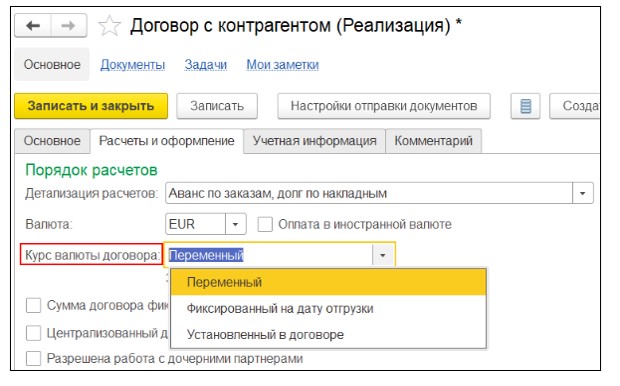The image size is (620, 386).
Task: Click the Порядок расчетов section heading
Action: [x=91, y=170]
